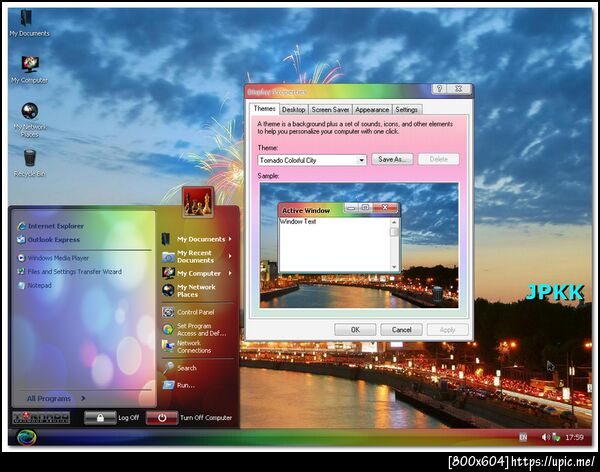This screenshot has height=472, width=600.
Task: Click the Log Off button
Action: point(111,418)
